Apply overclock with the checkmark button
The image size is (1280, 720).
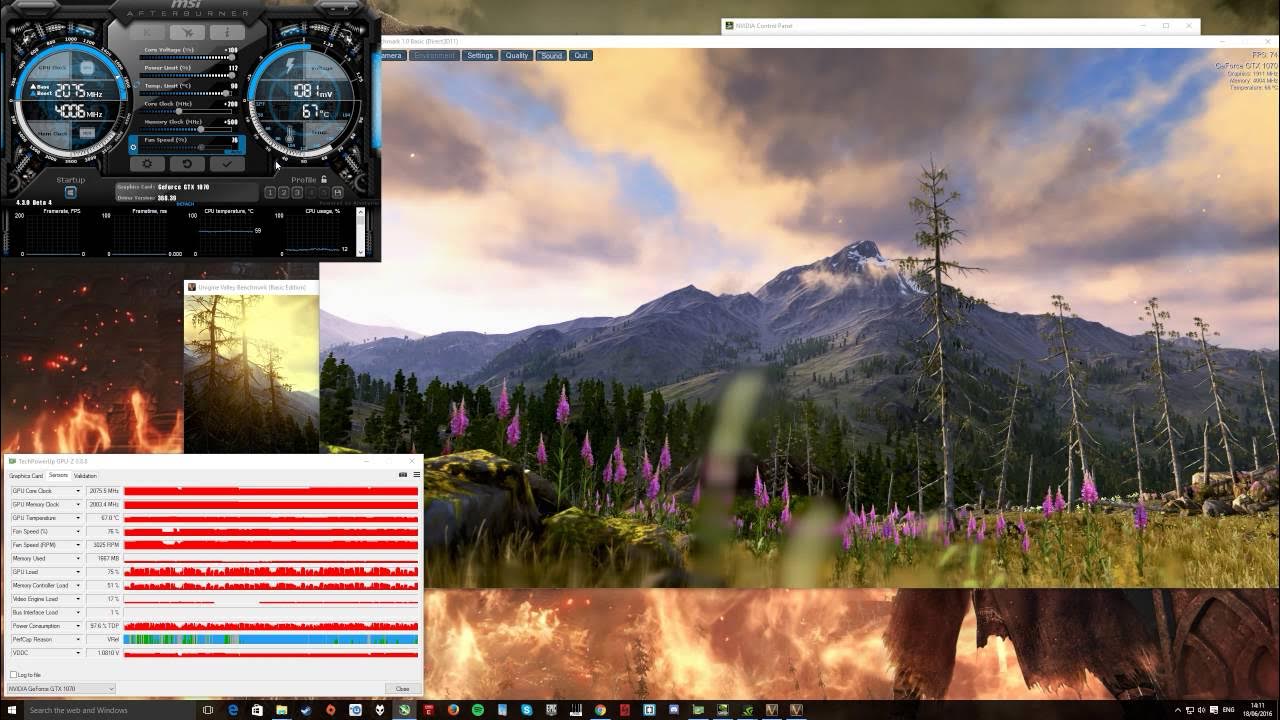click(227, 164)
